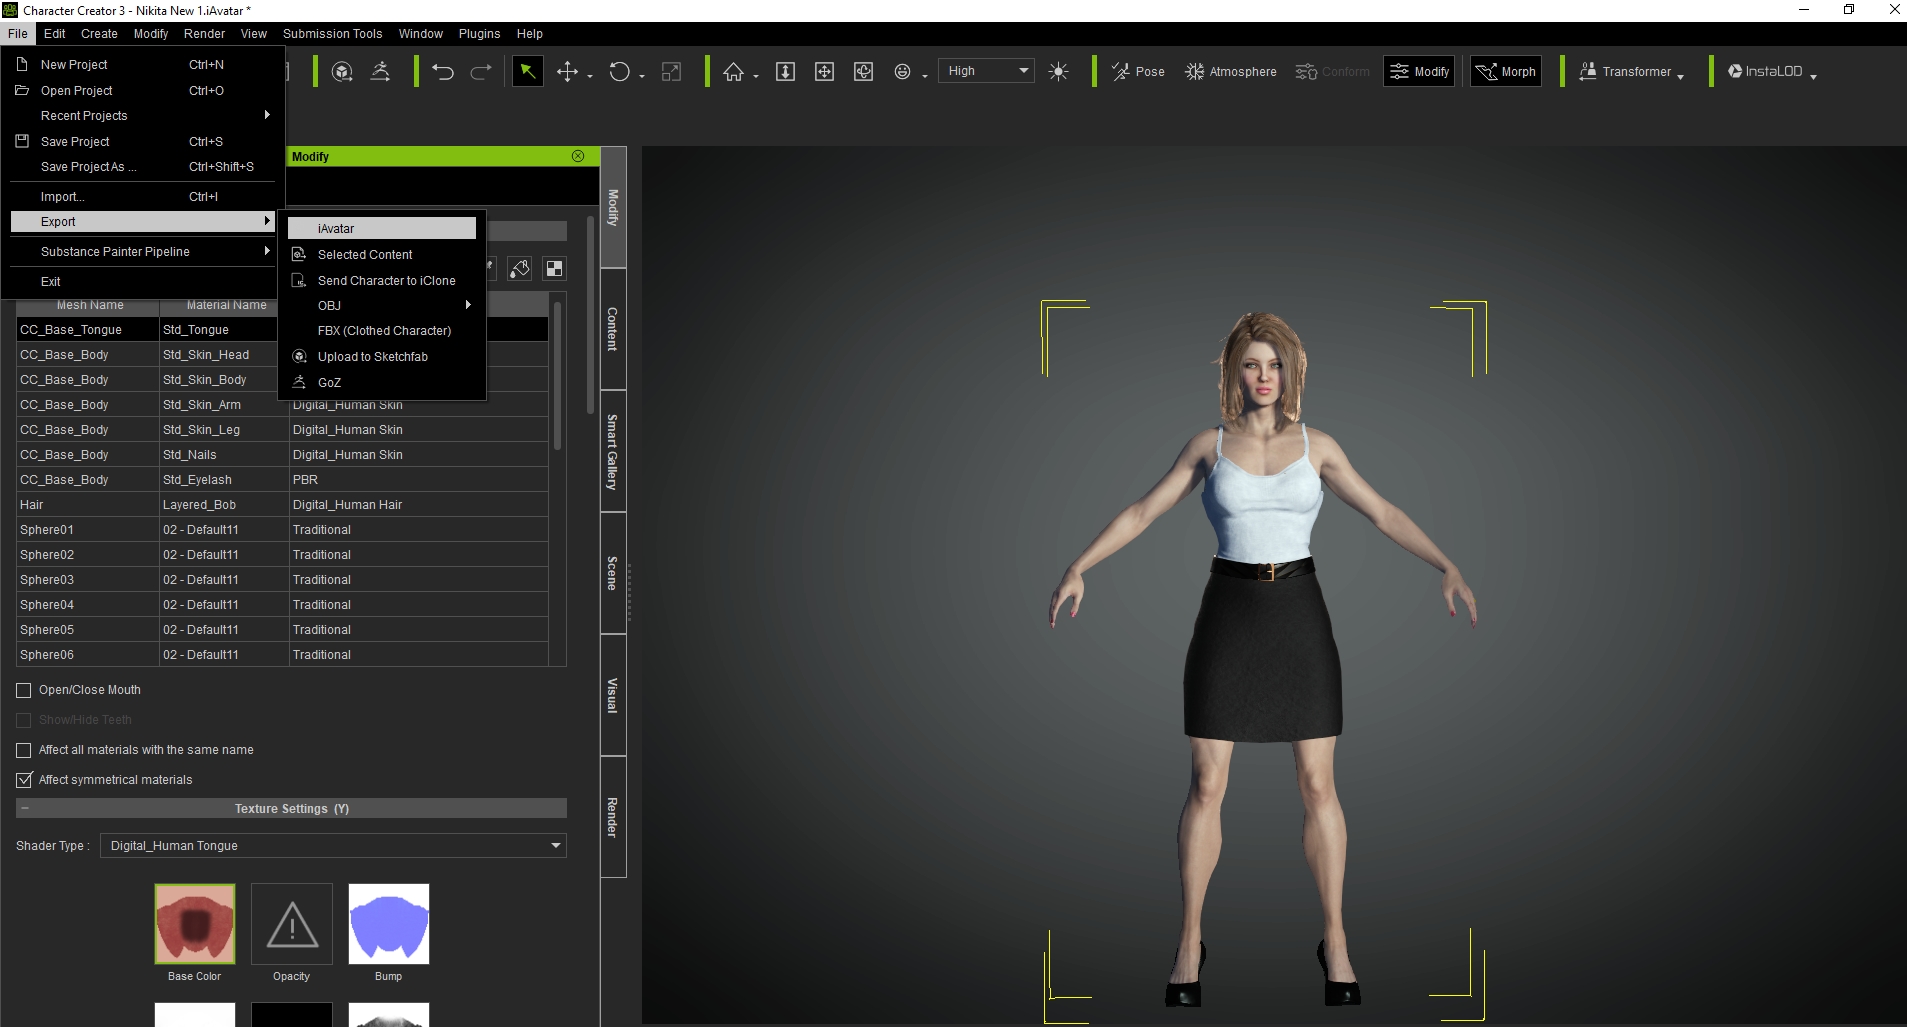Viewport: 1907px width, 1027px height.
Task: Expand the InstaLOD dropdown arrow
Action: tap(1813, 76)
